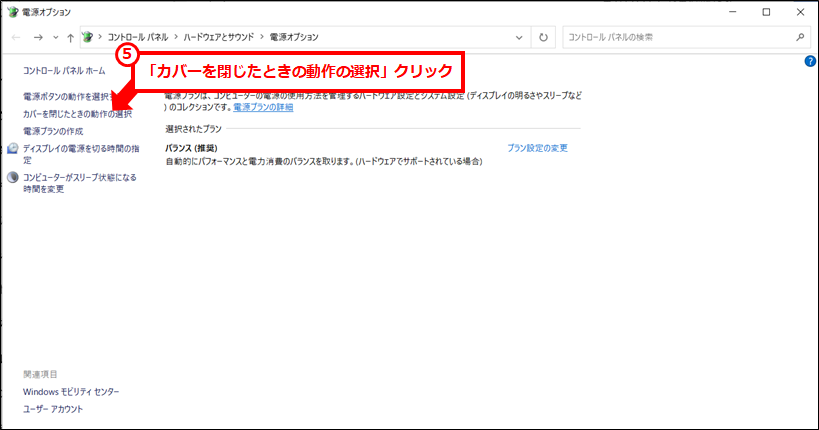Open ユーザー アカウント link
Image resolution: width=819 pixels, height=430 pixels.
(53, 409)
